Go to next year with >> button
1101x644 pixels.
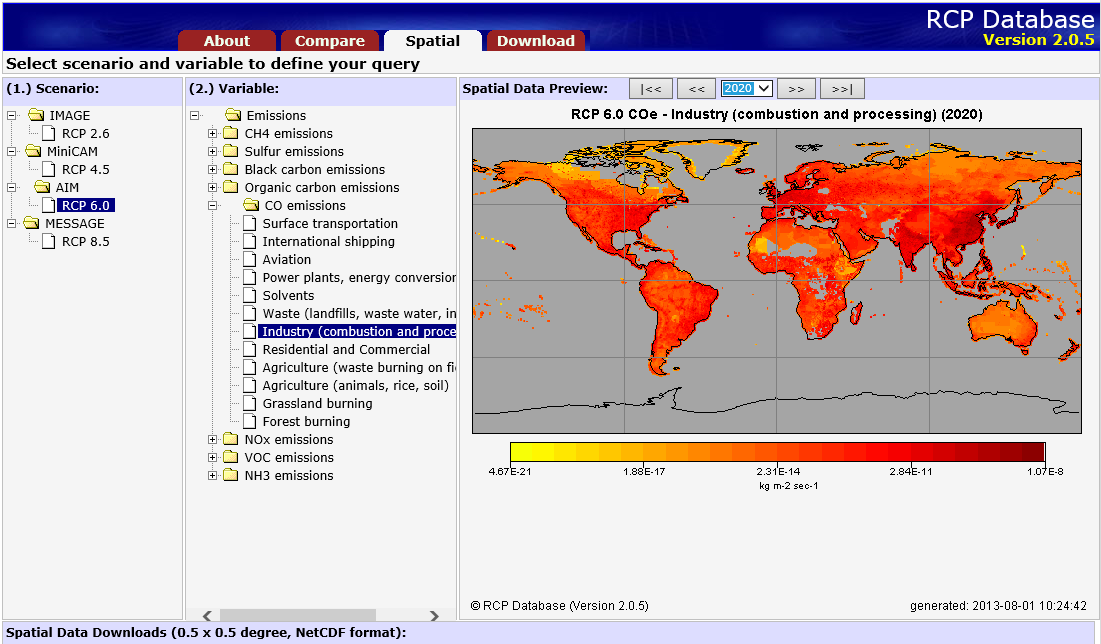pos(796,88)
